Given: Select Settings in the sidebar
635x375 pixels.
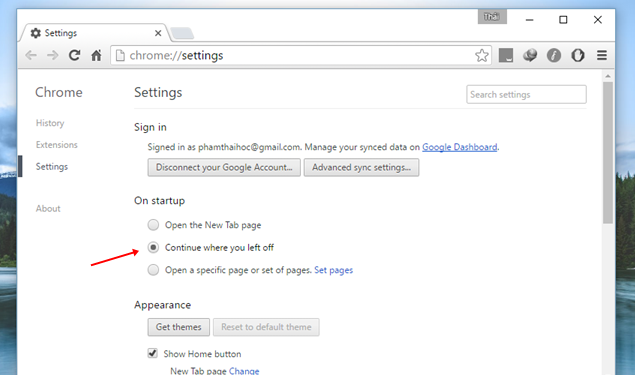Looking at the screenshot, I should (52, 166).
